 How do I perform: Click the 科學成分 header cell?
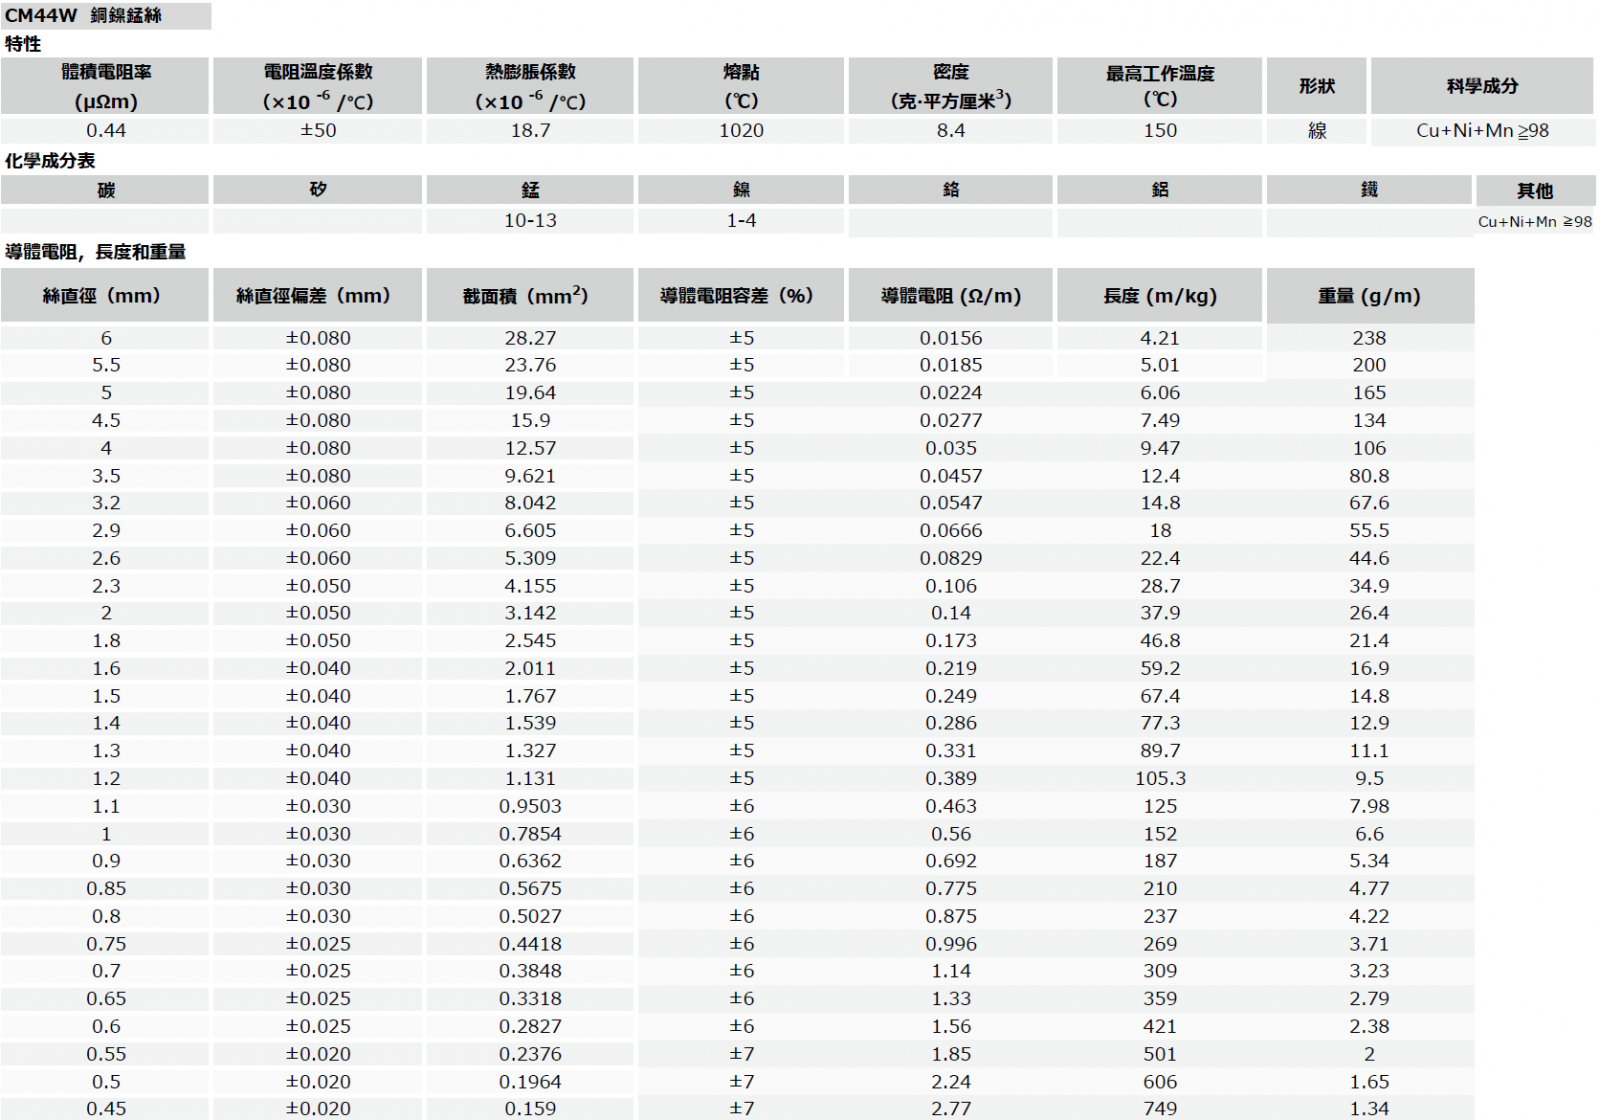point(1482,86)
